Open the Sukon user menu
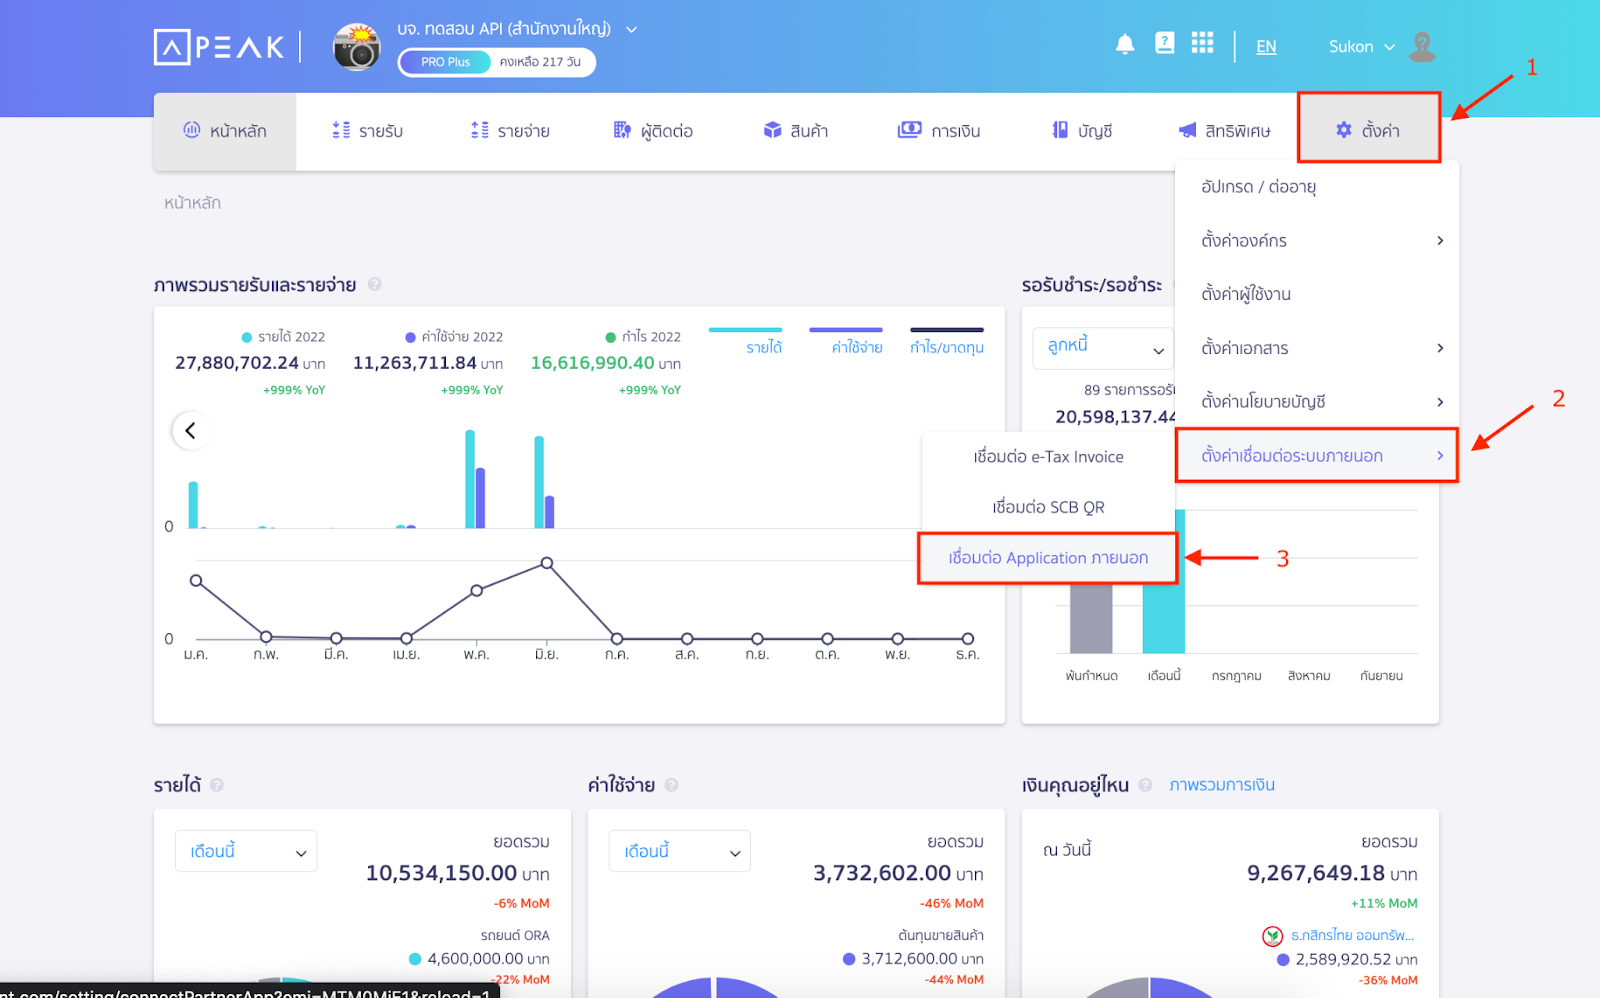 point(1361,47)
